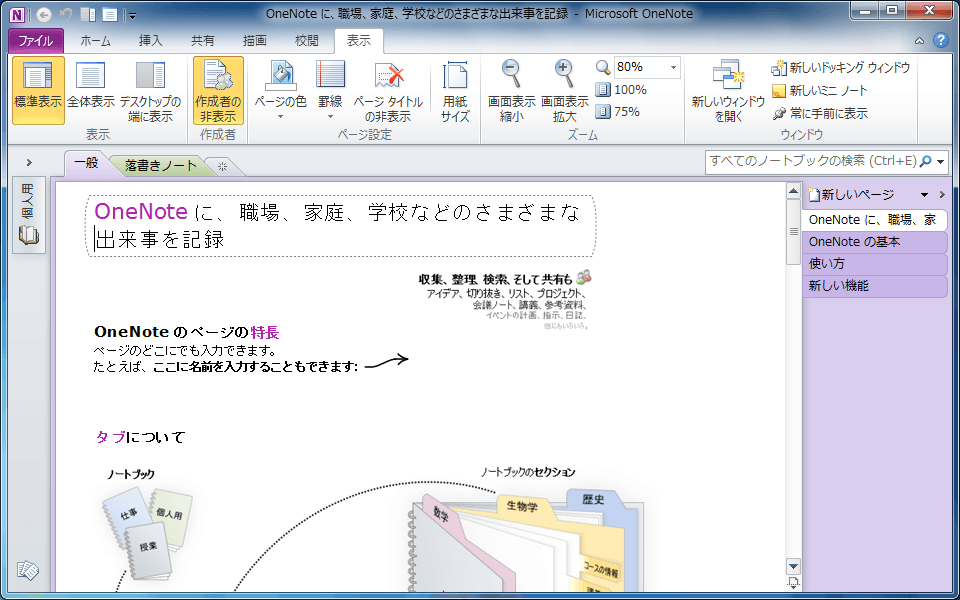Switch to the 挿入 ribbon tab

click(150, 42)
